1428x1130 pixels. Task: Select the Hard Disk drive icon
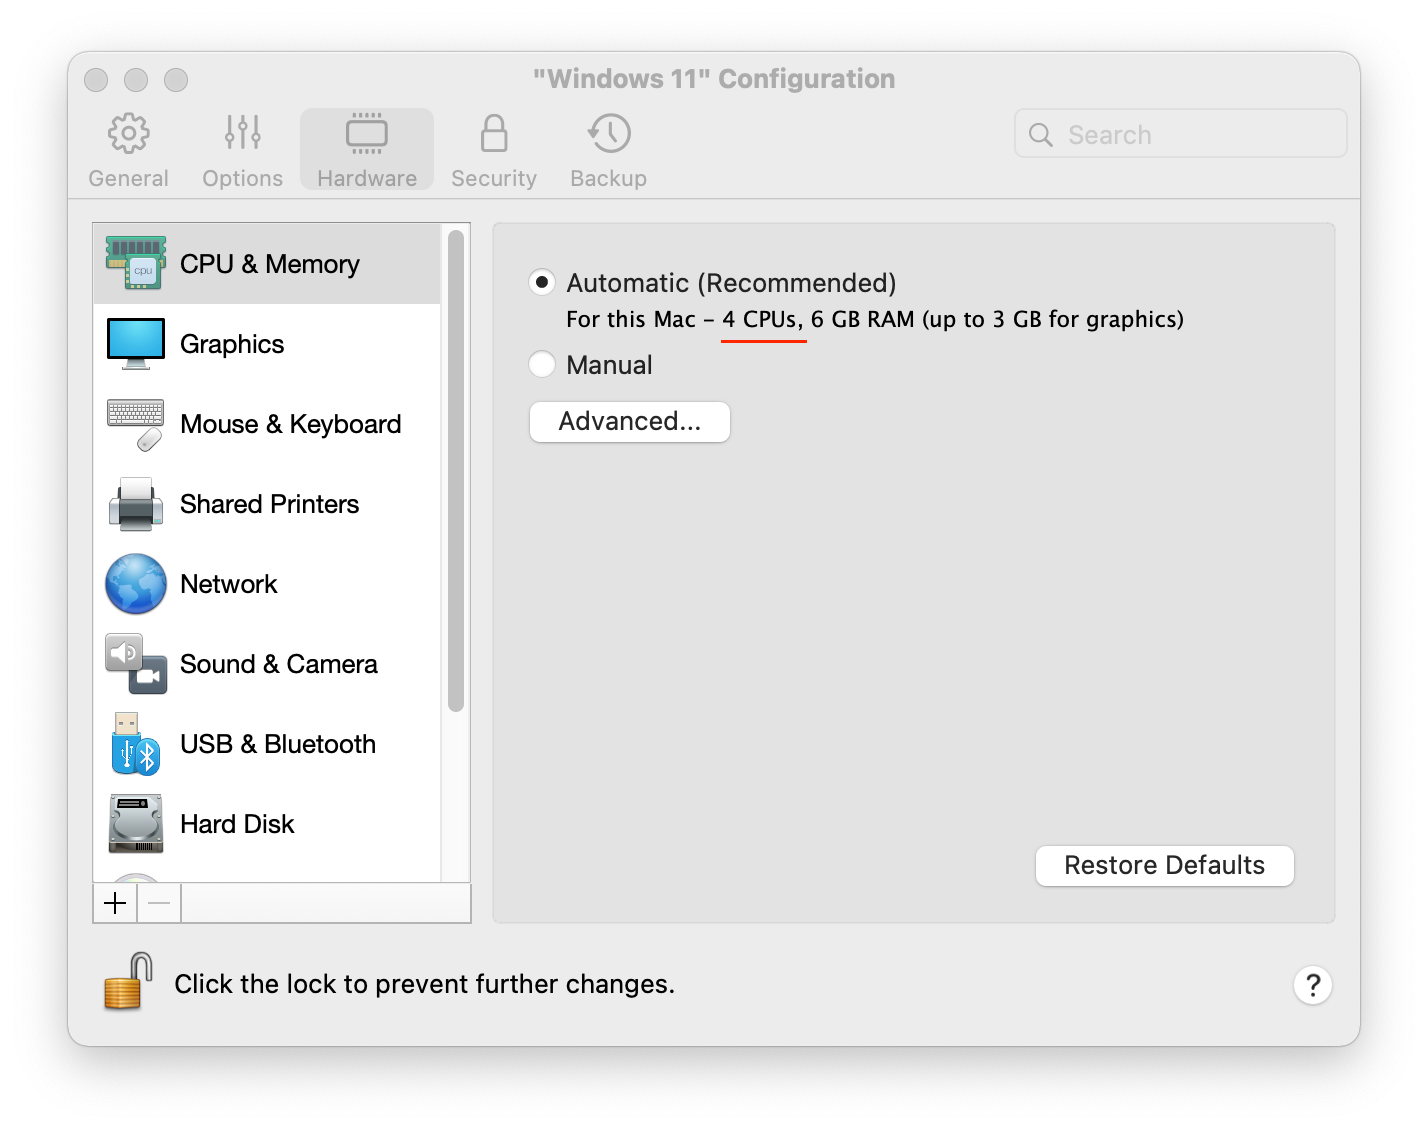pos(136,824)
